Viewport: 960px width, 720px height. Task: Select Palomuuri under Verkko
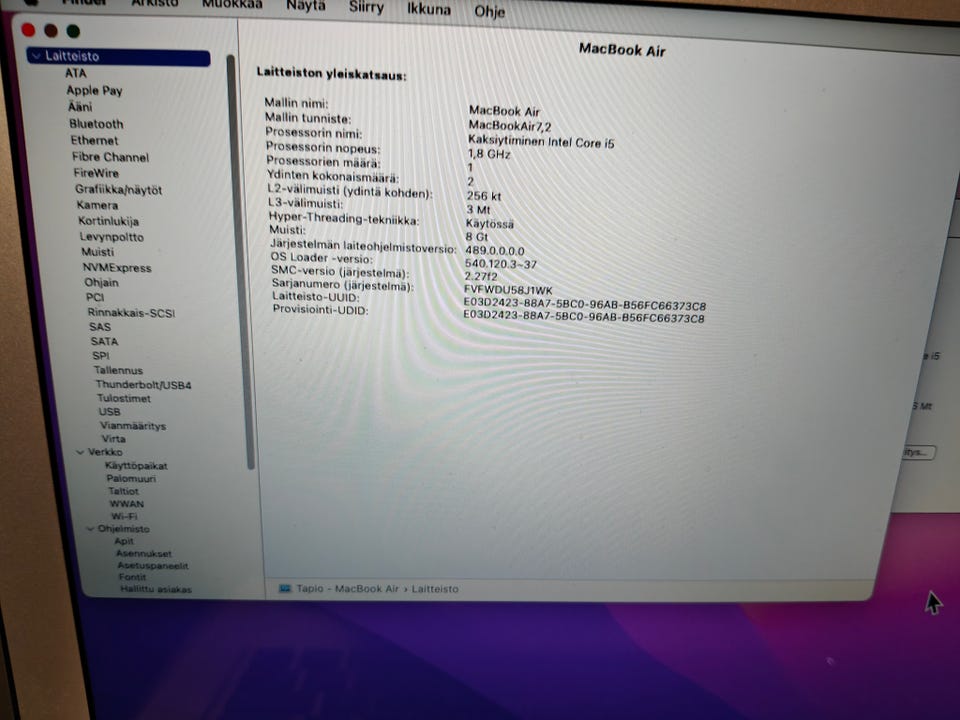click(x=131, y=478)
